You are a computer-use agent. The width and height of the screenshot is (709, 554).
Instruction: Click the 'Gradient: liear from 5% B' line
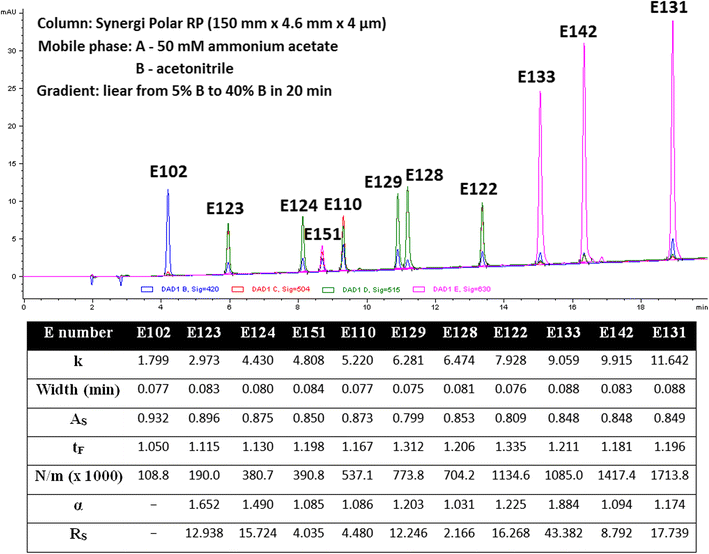(184, 91)
